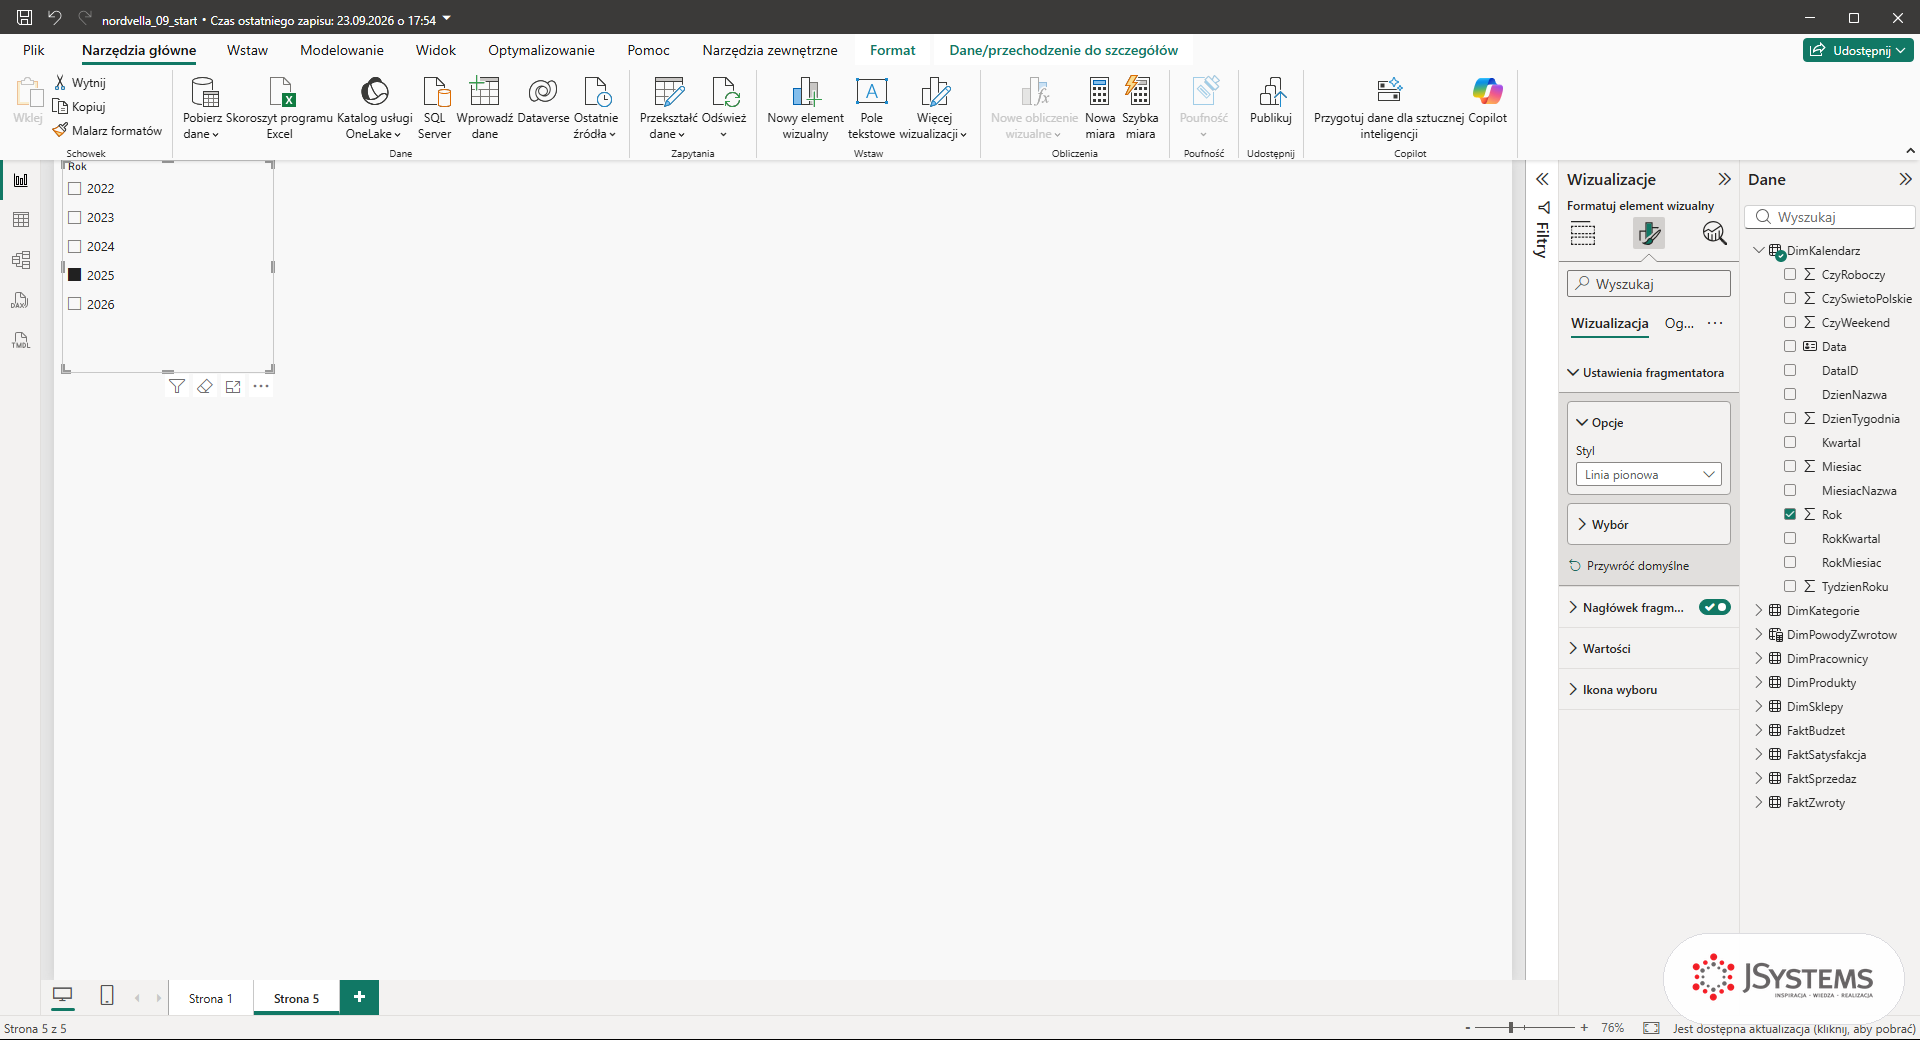Open the Plik menu

tap(34, 50)
